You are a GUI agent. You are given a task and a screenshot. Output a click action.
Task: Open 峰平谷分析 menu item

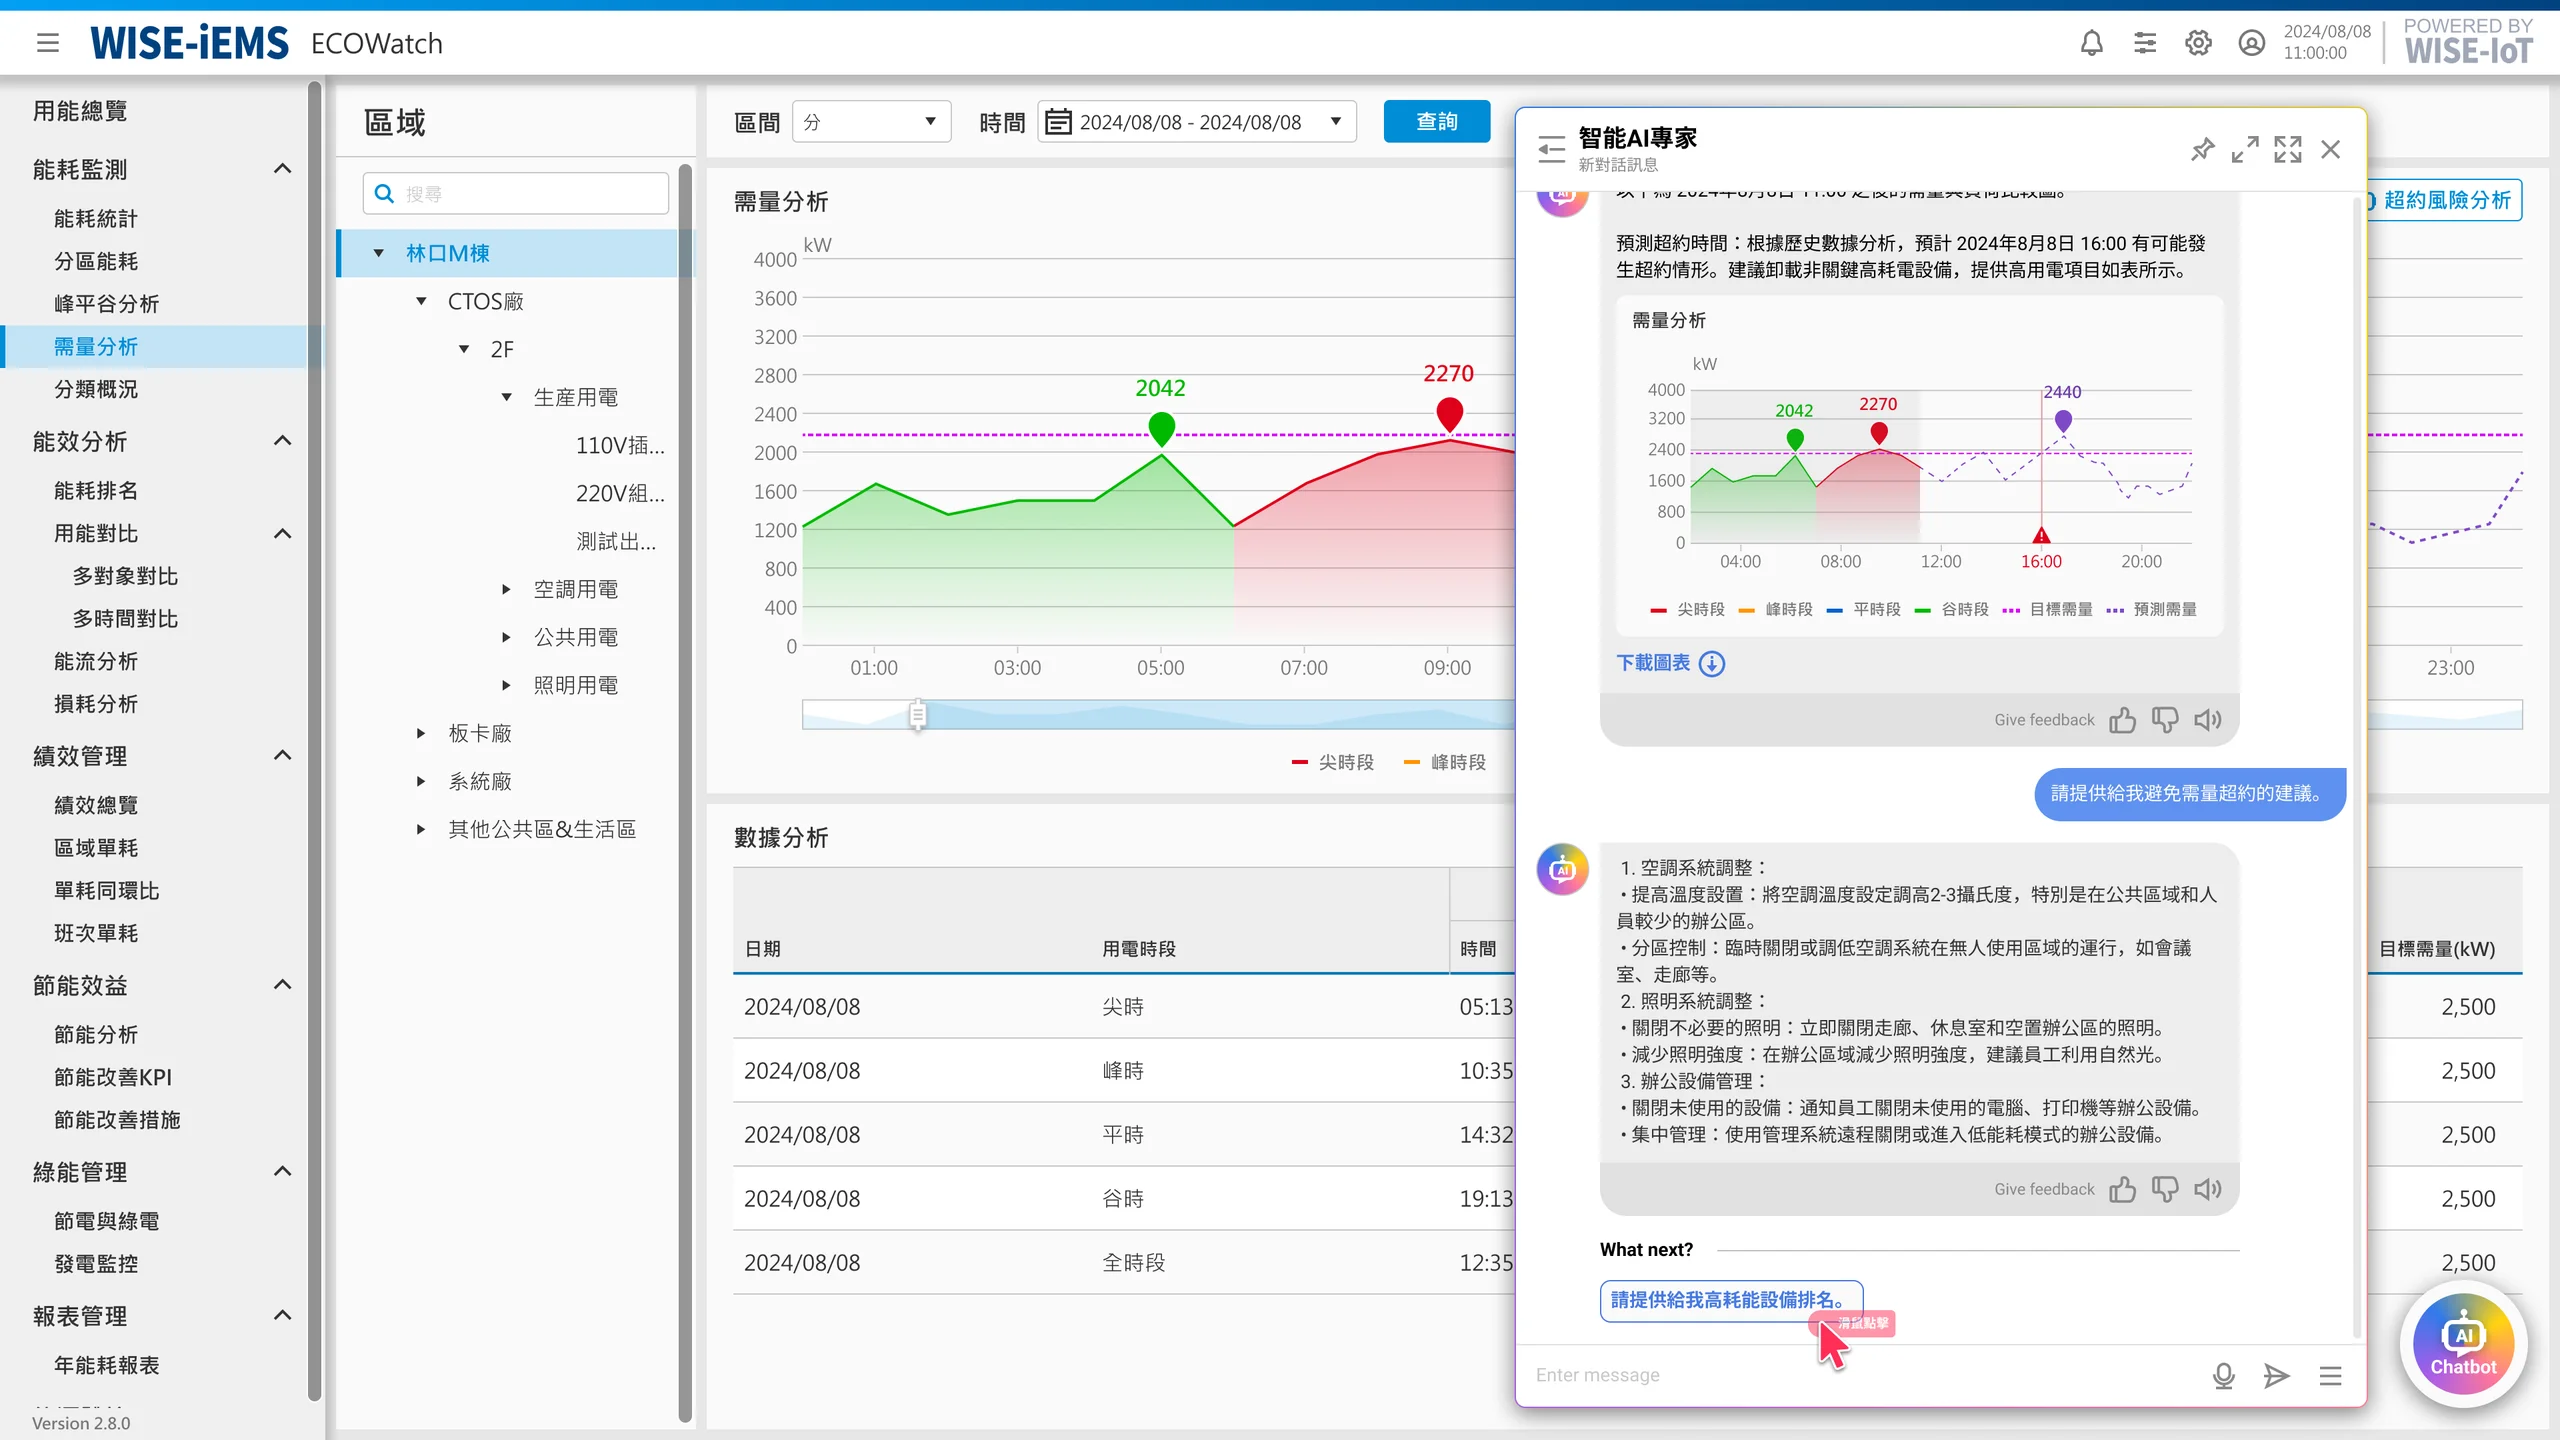(106, 304)
